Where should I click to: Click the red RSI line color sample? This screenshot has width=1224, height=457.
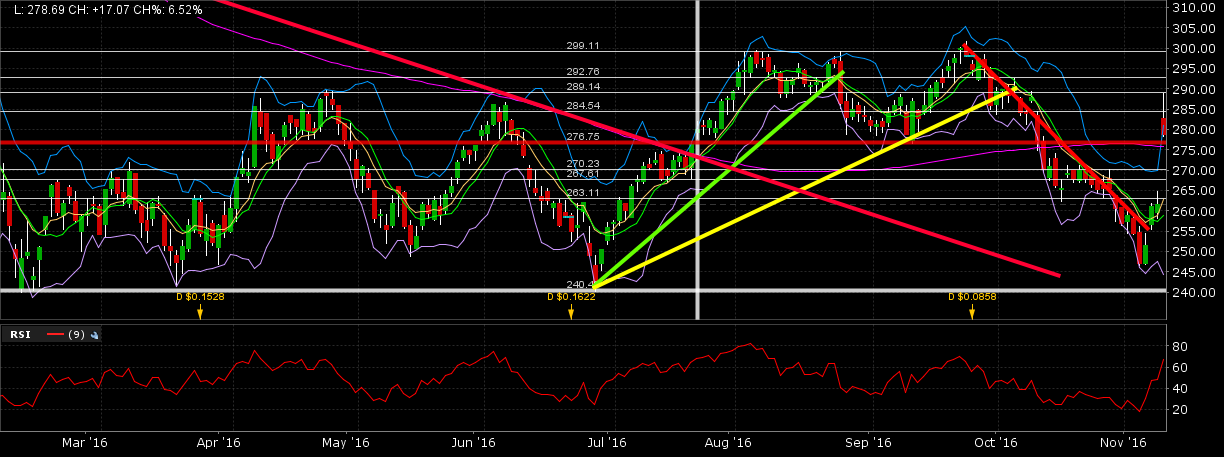click(53, 335)
